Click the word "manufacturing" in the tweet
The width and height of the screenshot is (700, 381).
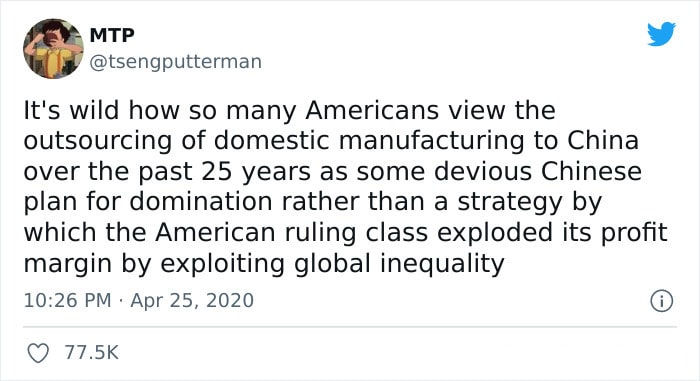(432, 141)
